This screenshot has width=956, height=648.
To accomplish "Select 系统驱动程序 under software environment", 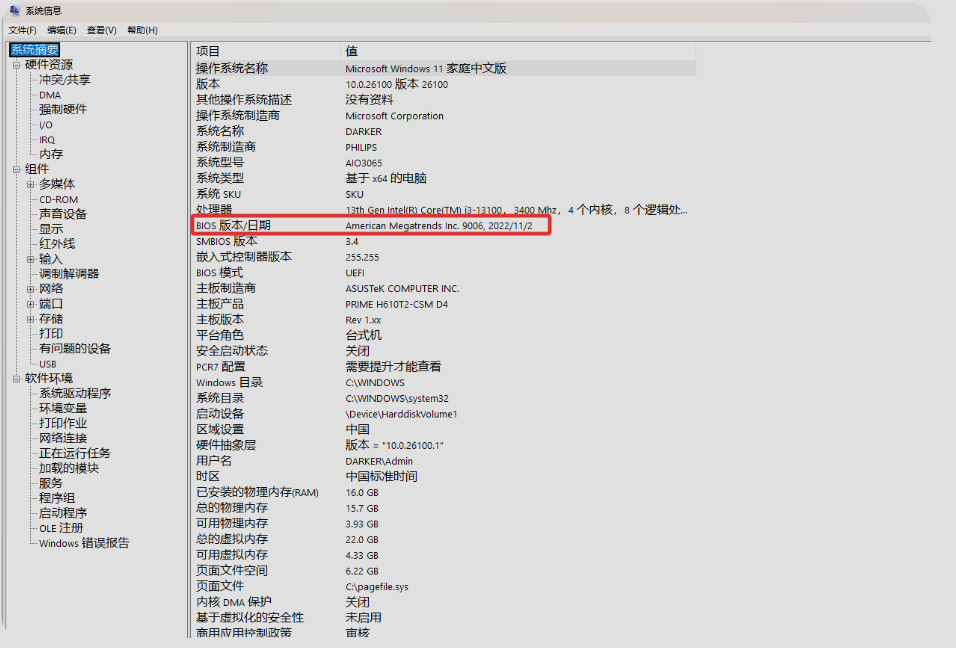I will pyautogui.click(x=75, y=393).
